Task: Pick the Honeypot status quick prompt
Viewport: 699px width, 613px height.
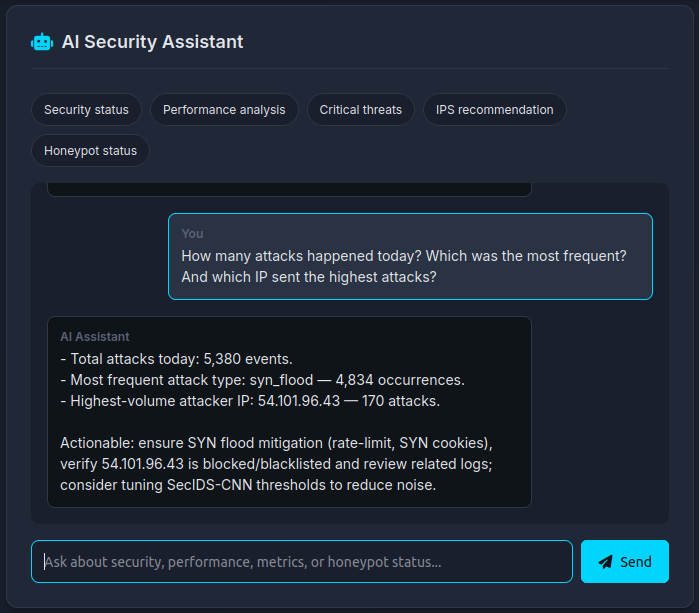Action: (x=90, y=151)
